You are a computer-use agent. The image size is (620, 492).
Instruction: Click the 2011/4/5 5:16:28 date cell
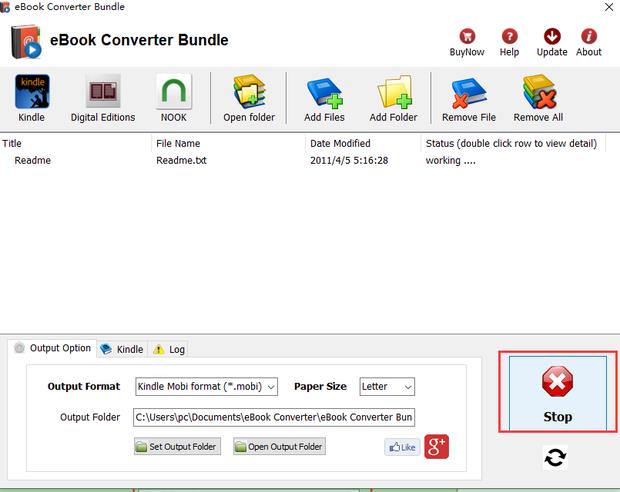[x=349, y=161]
